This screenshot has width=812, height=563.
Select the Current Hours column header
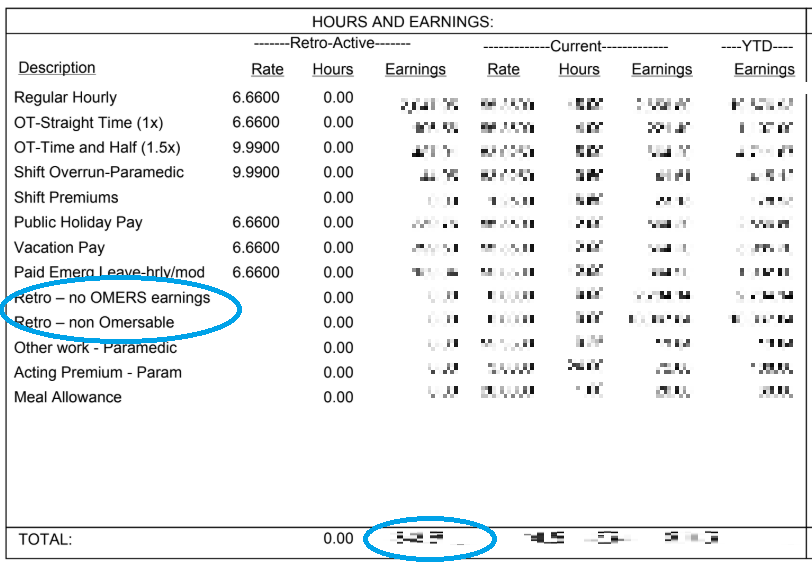[579, 69]
